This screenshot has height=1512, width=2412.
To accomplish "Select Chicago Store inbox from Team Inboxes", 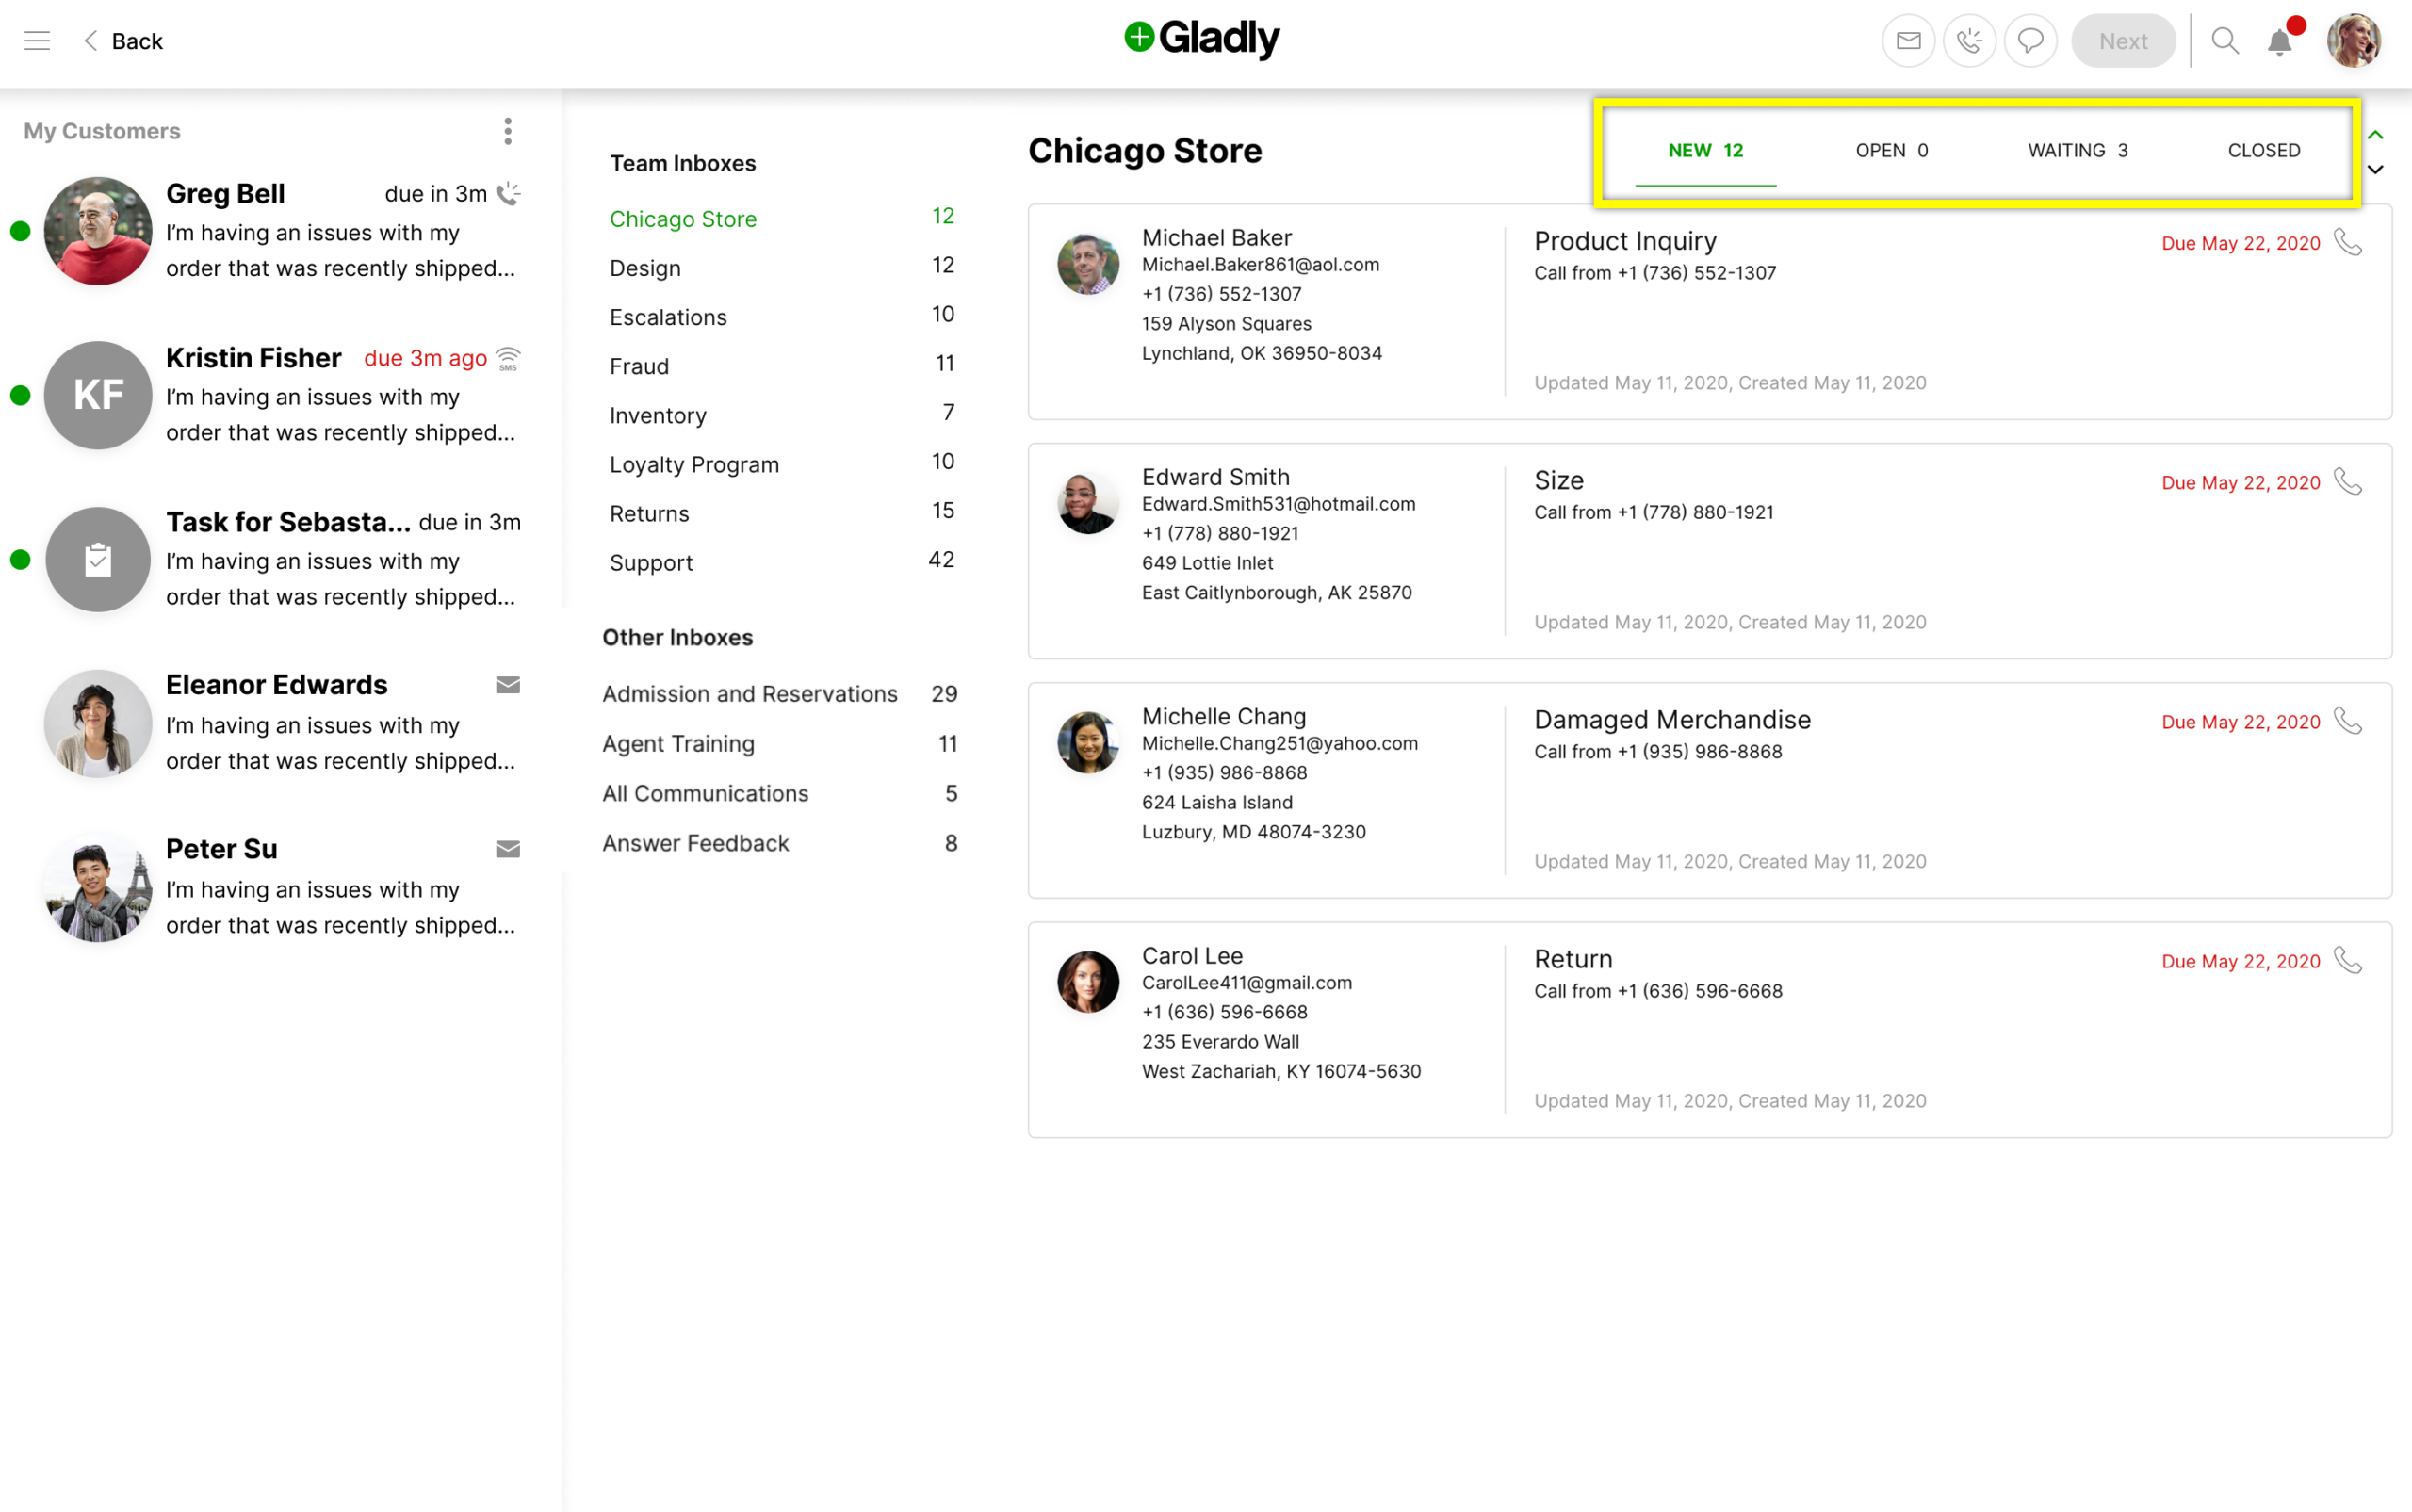I will point(686,218).
